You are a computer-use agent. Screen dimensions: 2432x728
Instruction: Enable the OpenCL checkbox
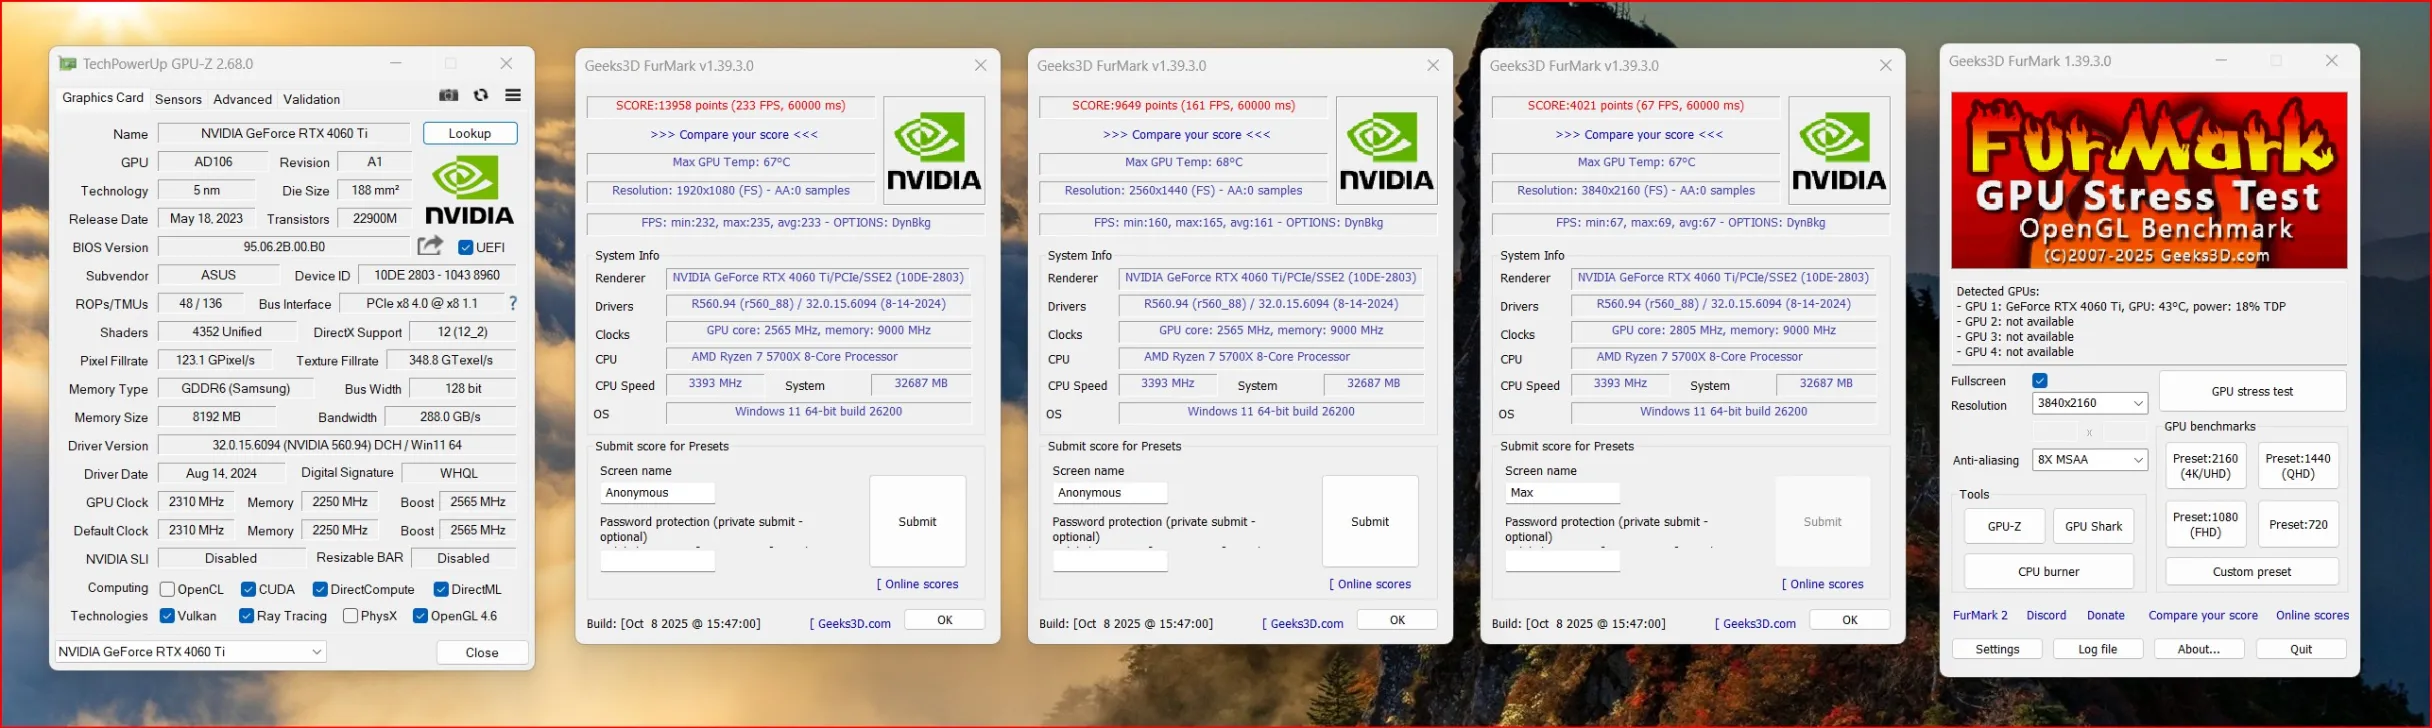168,589
